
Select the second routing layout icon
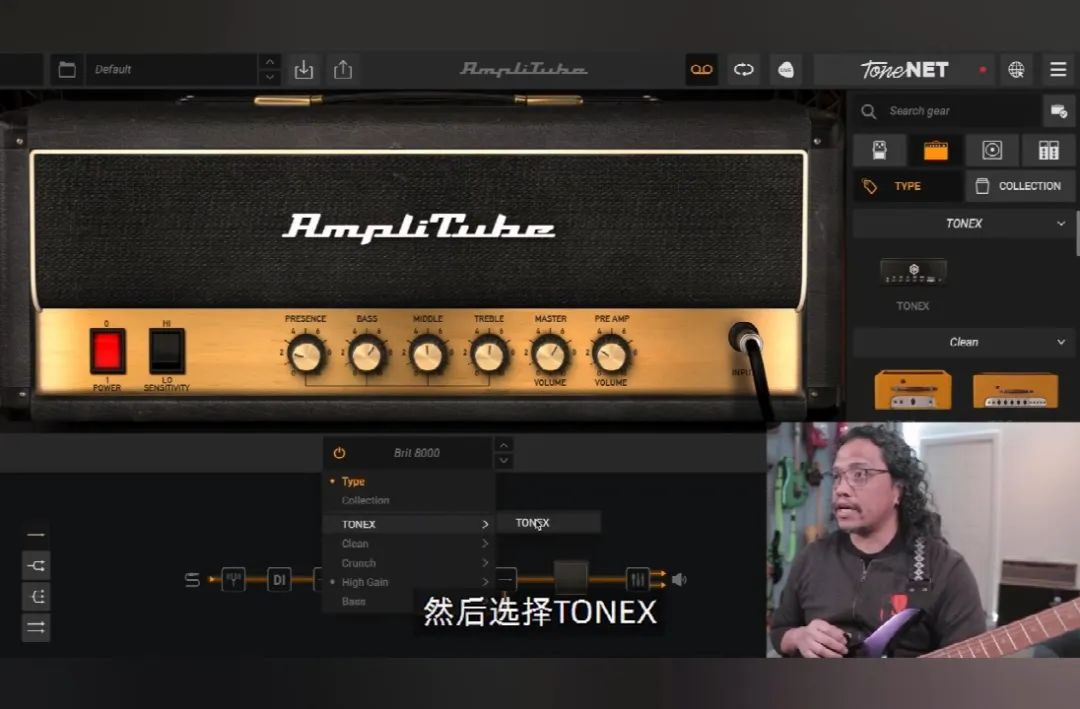click(36, 566)
